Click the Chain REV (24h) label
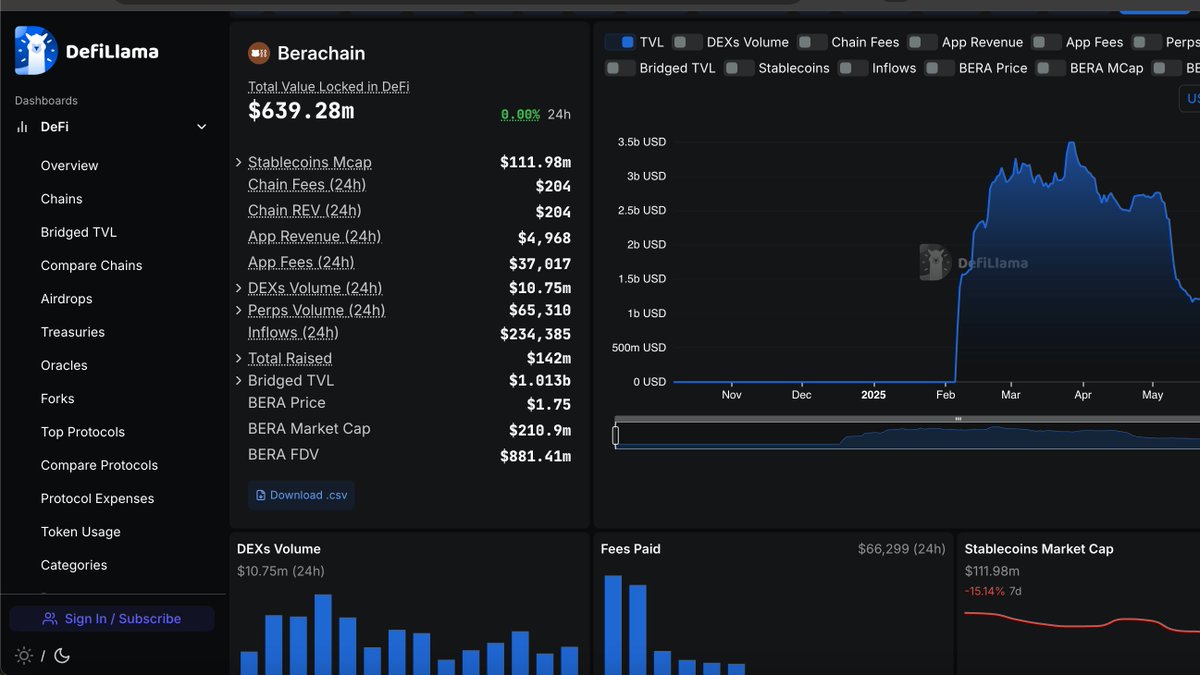1200x675 pixels. point(305,211)
